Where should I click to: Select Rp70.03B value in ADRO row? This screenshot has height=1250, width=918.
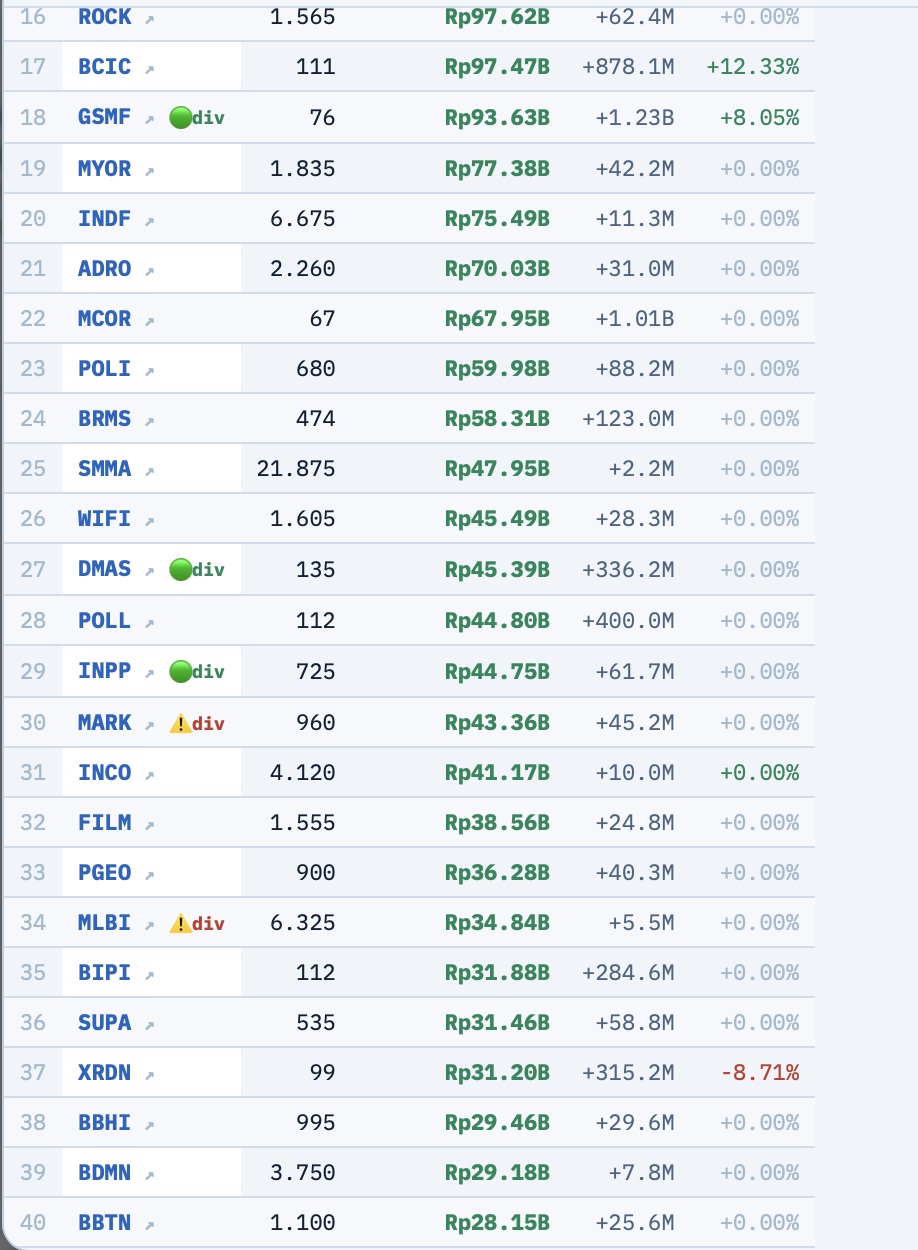tap(497, 268)
